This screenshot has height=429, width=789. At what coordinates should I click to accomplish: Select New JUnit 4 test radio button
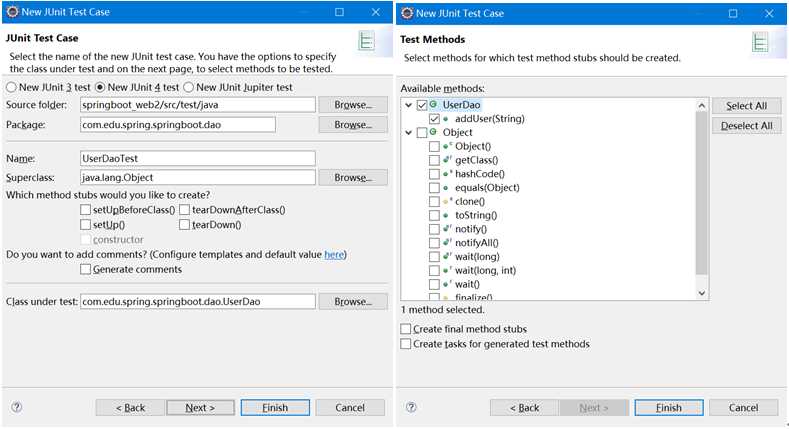pyautogui.click(x=100, y=87)
